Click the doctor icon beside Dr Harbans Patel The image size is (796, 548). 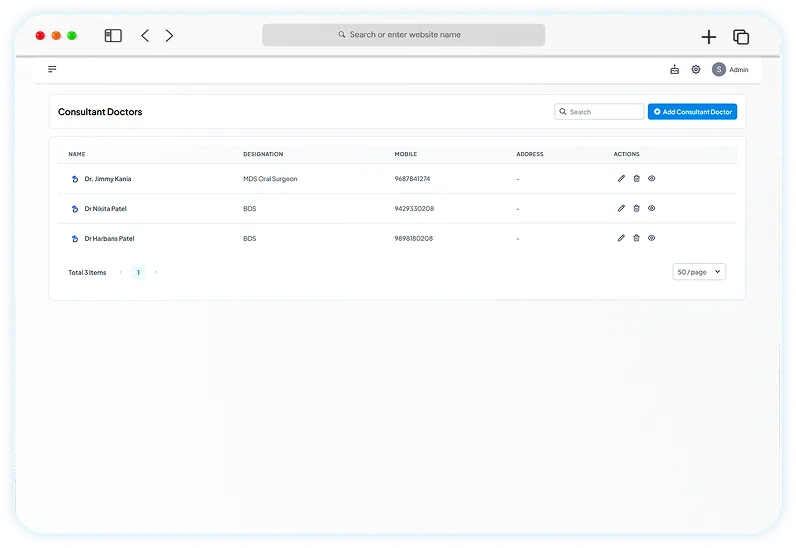tap(75, 239)
